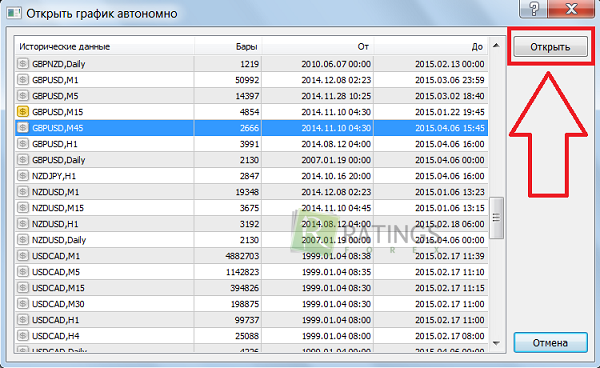Select the GBPNZD,Daily entry
Screen dimensions: 600x368
coord(251,64)
